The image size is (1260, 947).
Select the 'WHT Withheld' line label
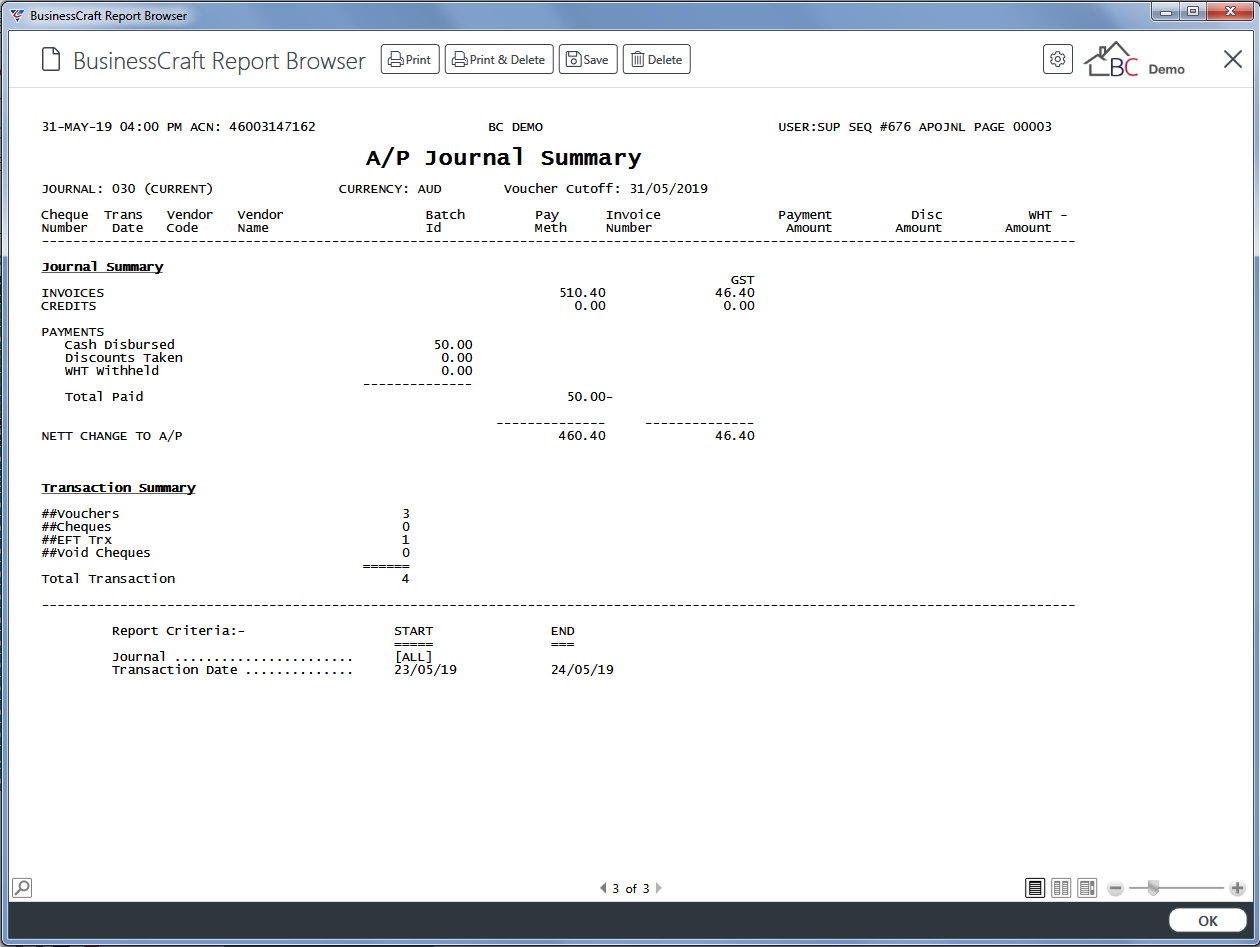(x=111, y=371)
